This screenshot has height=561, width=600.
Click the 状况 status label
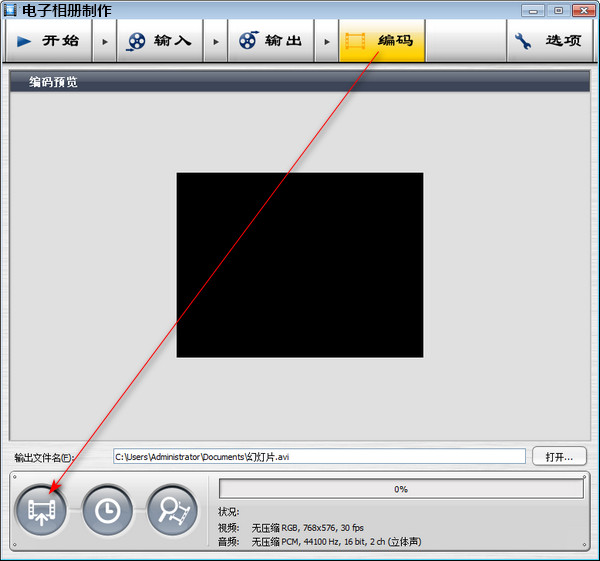point(228,512)
